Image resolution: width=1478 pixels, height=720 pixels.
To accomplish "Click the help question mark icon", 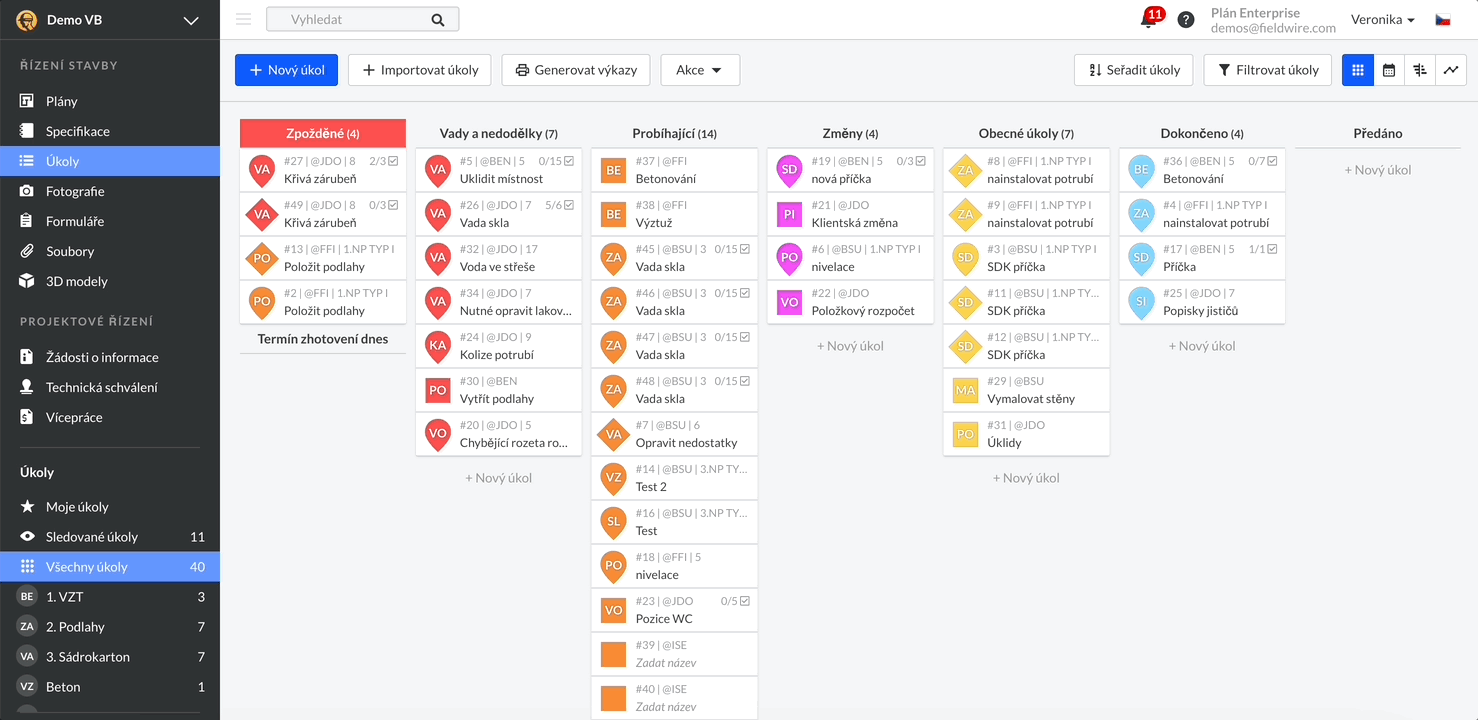I will point(1186,20).
